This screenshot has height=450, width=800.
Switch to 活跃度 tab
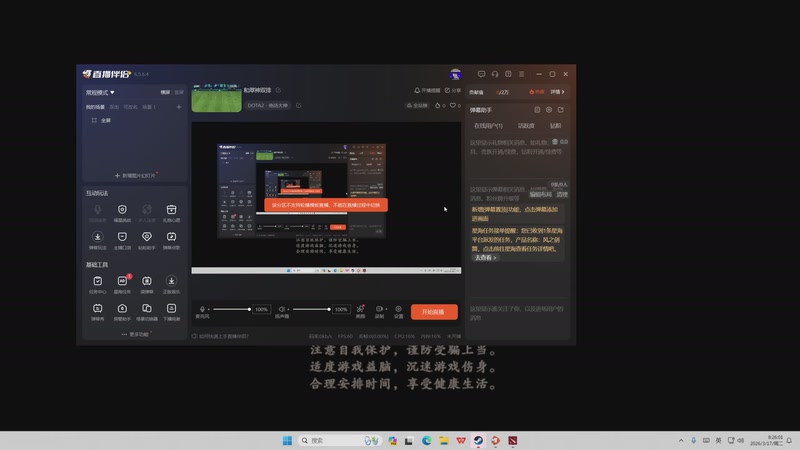tap(526, 126)
